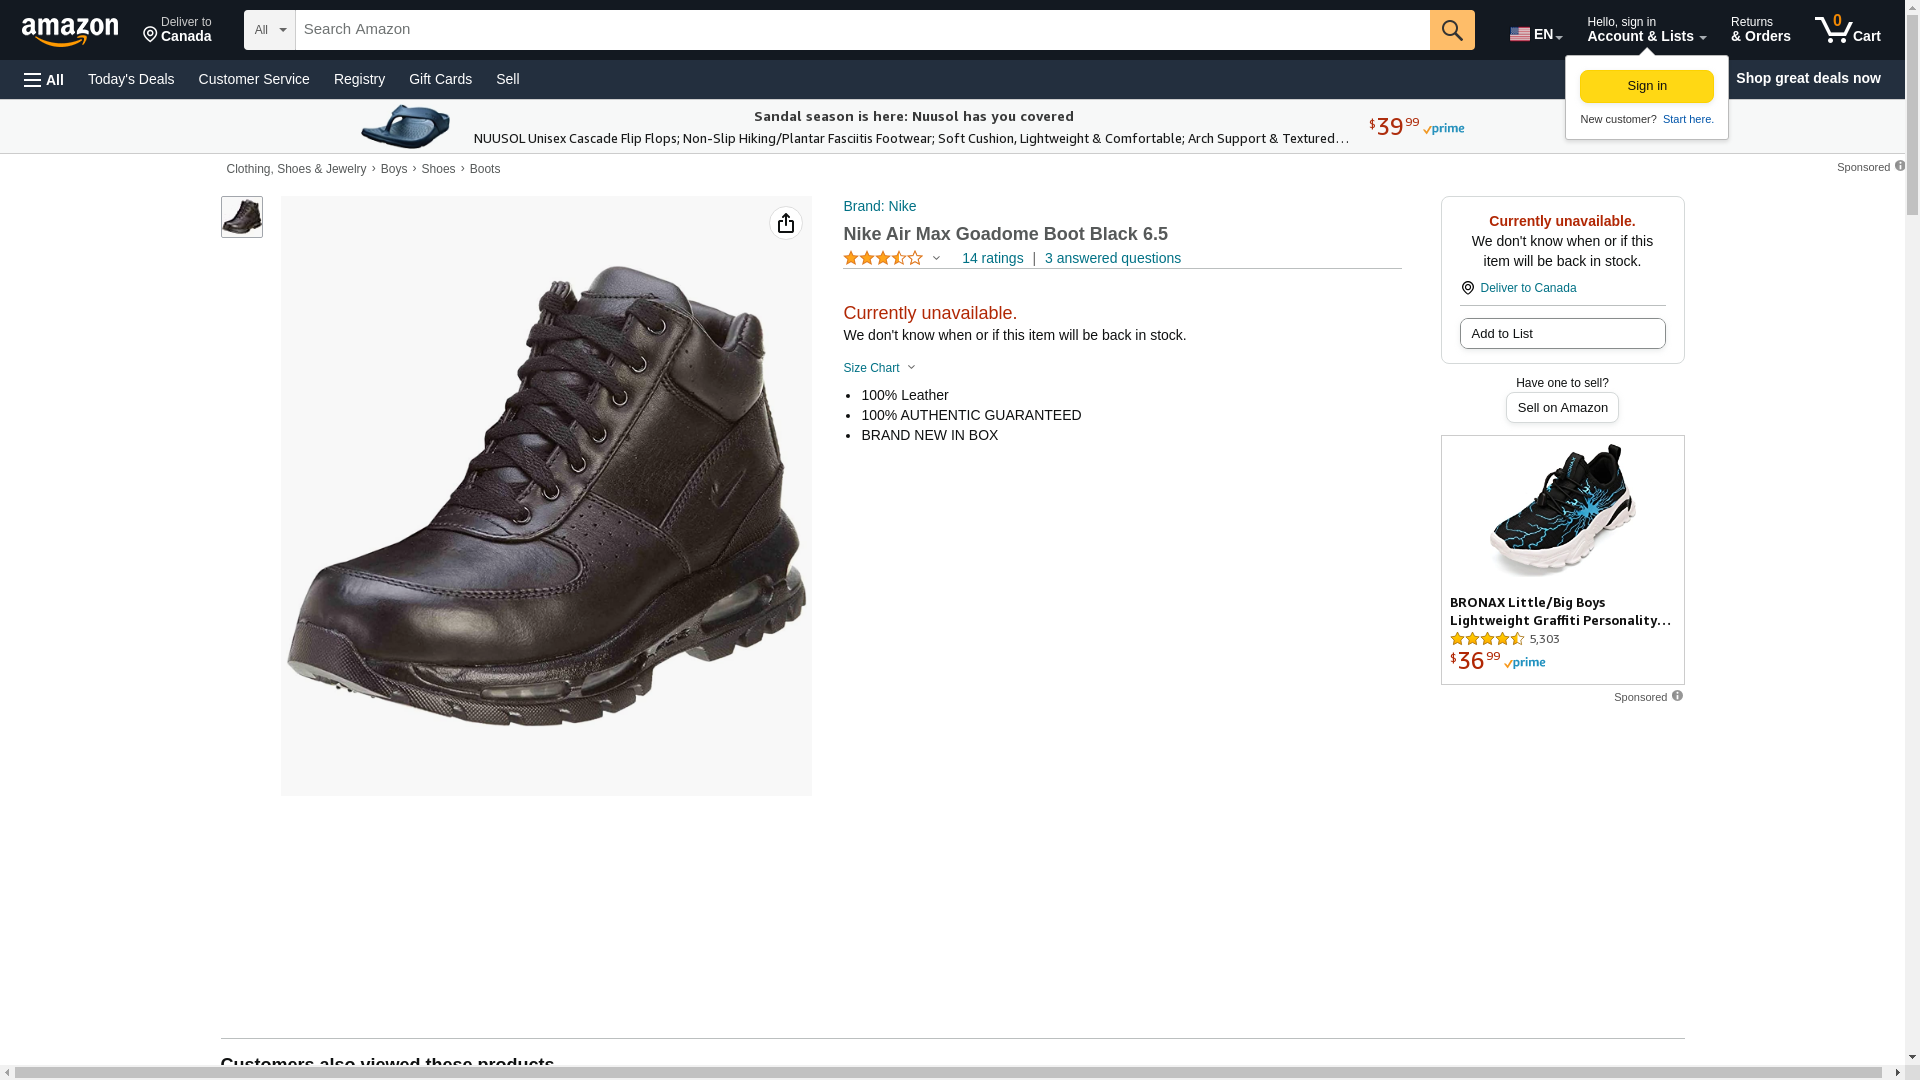Click the magnifying glass search button
This screenshot has width=1920, height=1080.
pyautogui.click(x=1451, y=30)
